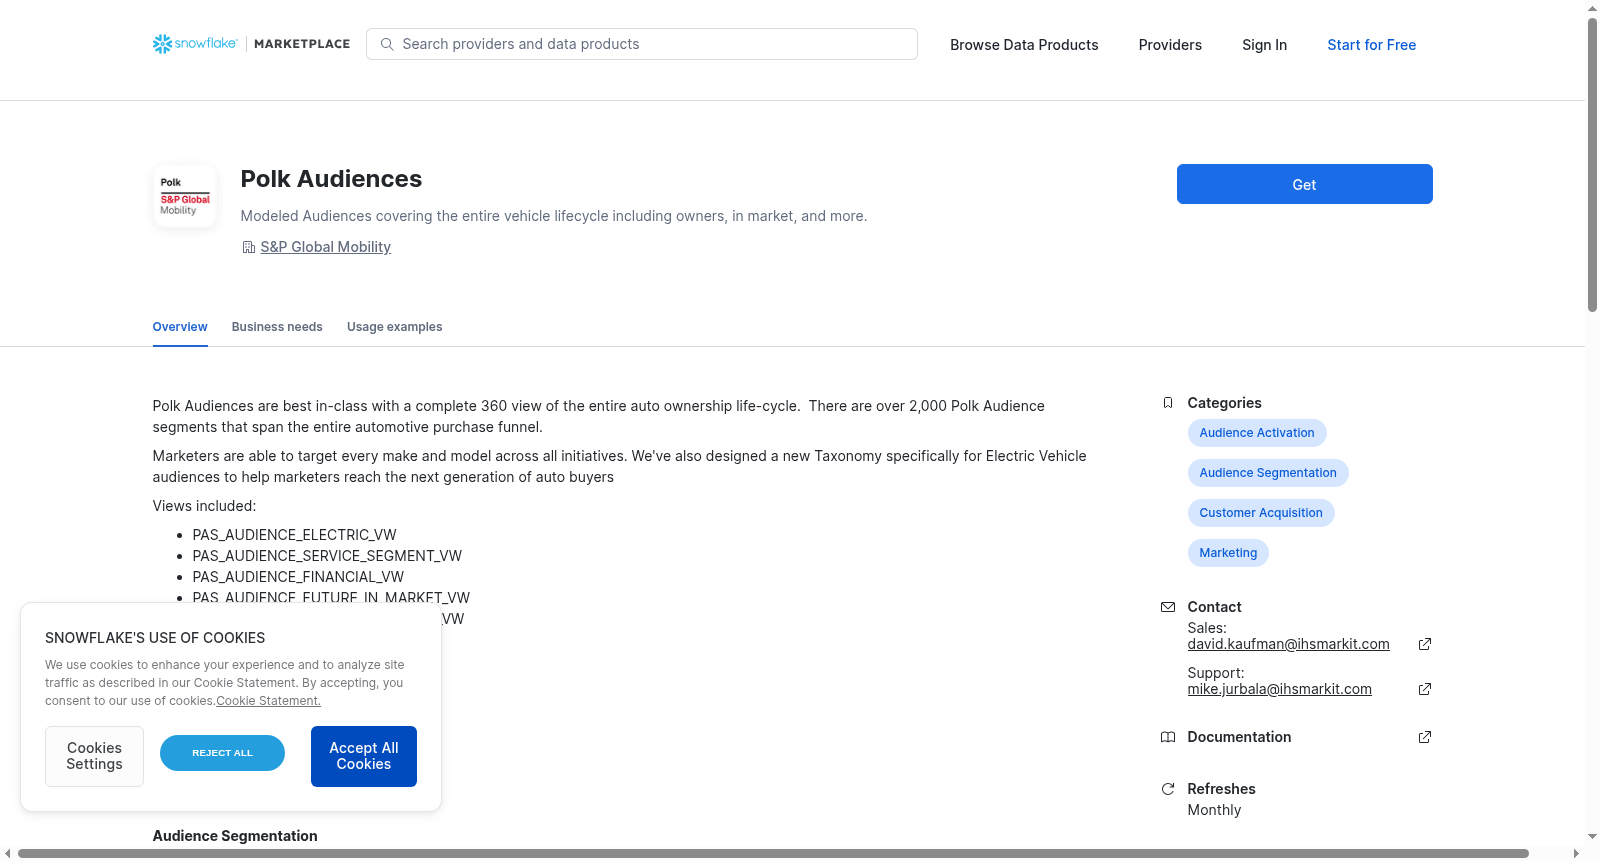The height and width of the screenshot is (861, 1600).
Task: Click the provider building icon
Action: [x=249, y=247]
